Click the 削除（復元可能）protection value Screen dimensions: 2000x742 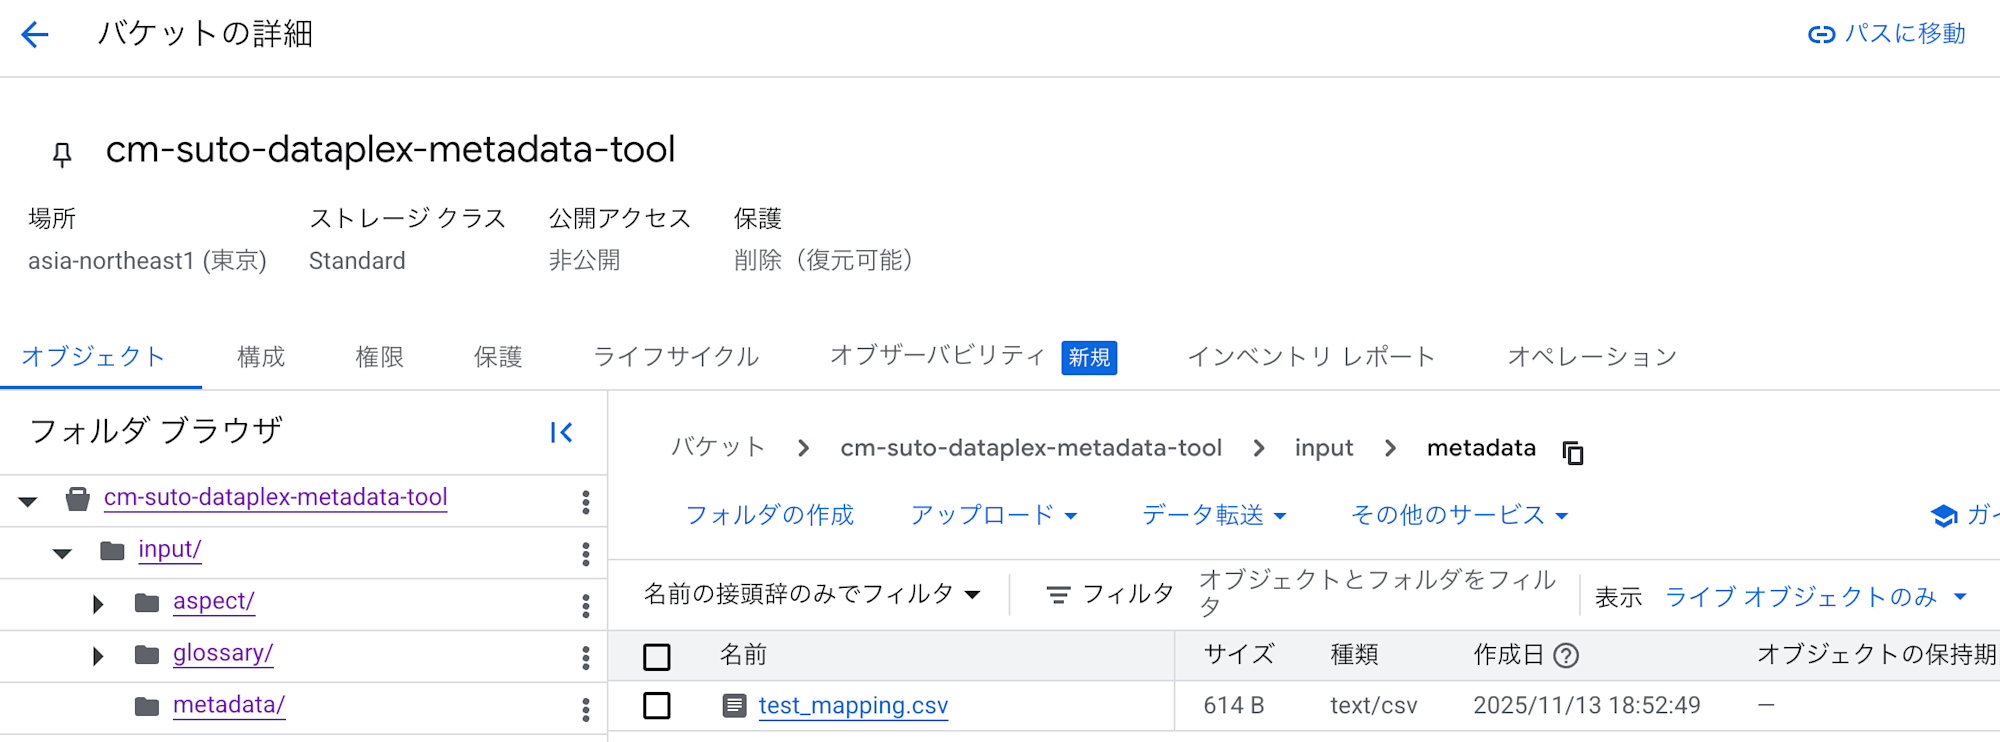coord(823,261)
